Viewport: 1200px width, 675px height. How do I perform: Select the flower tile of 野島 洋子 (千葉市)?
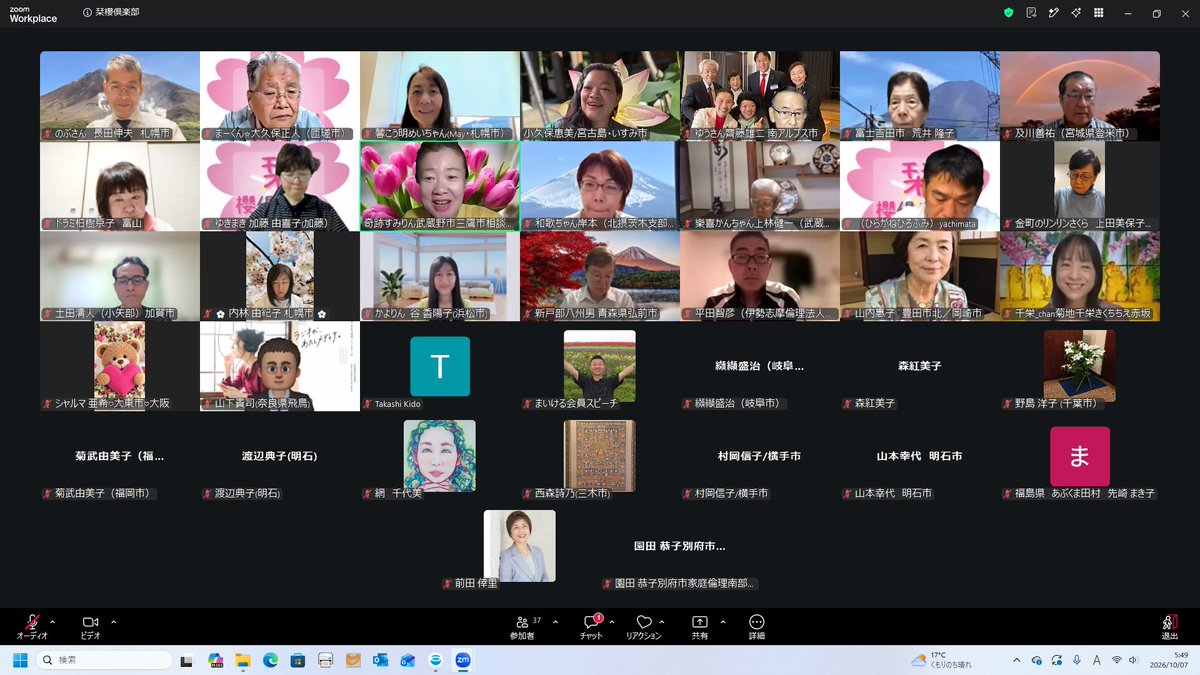[1080, 366]
